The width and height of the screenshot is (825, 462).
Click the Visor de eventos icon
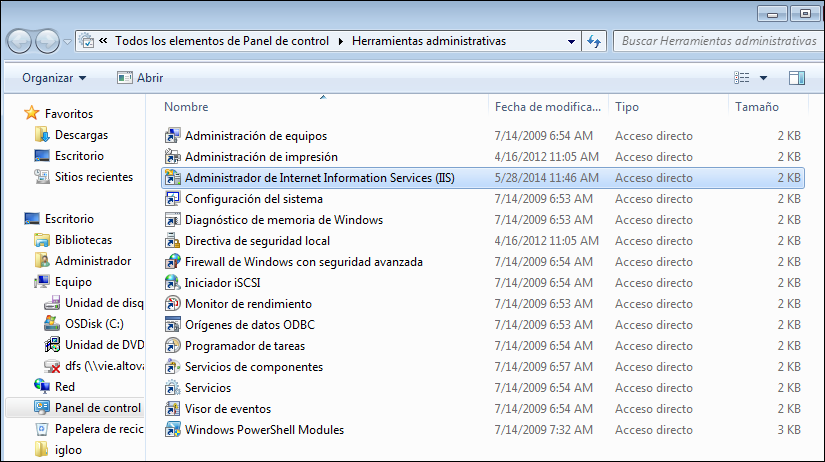tap(173, 409)
